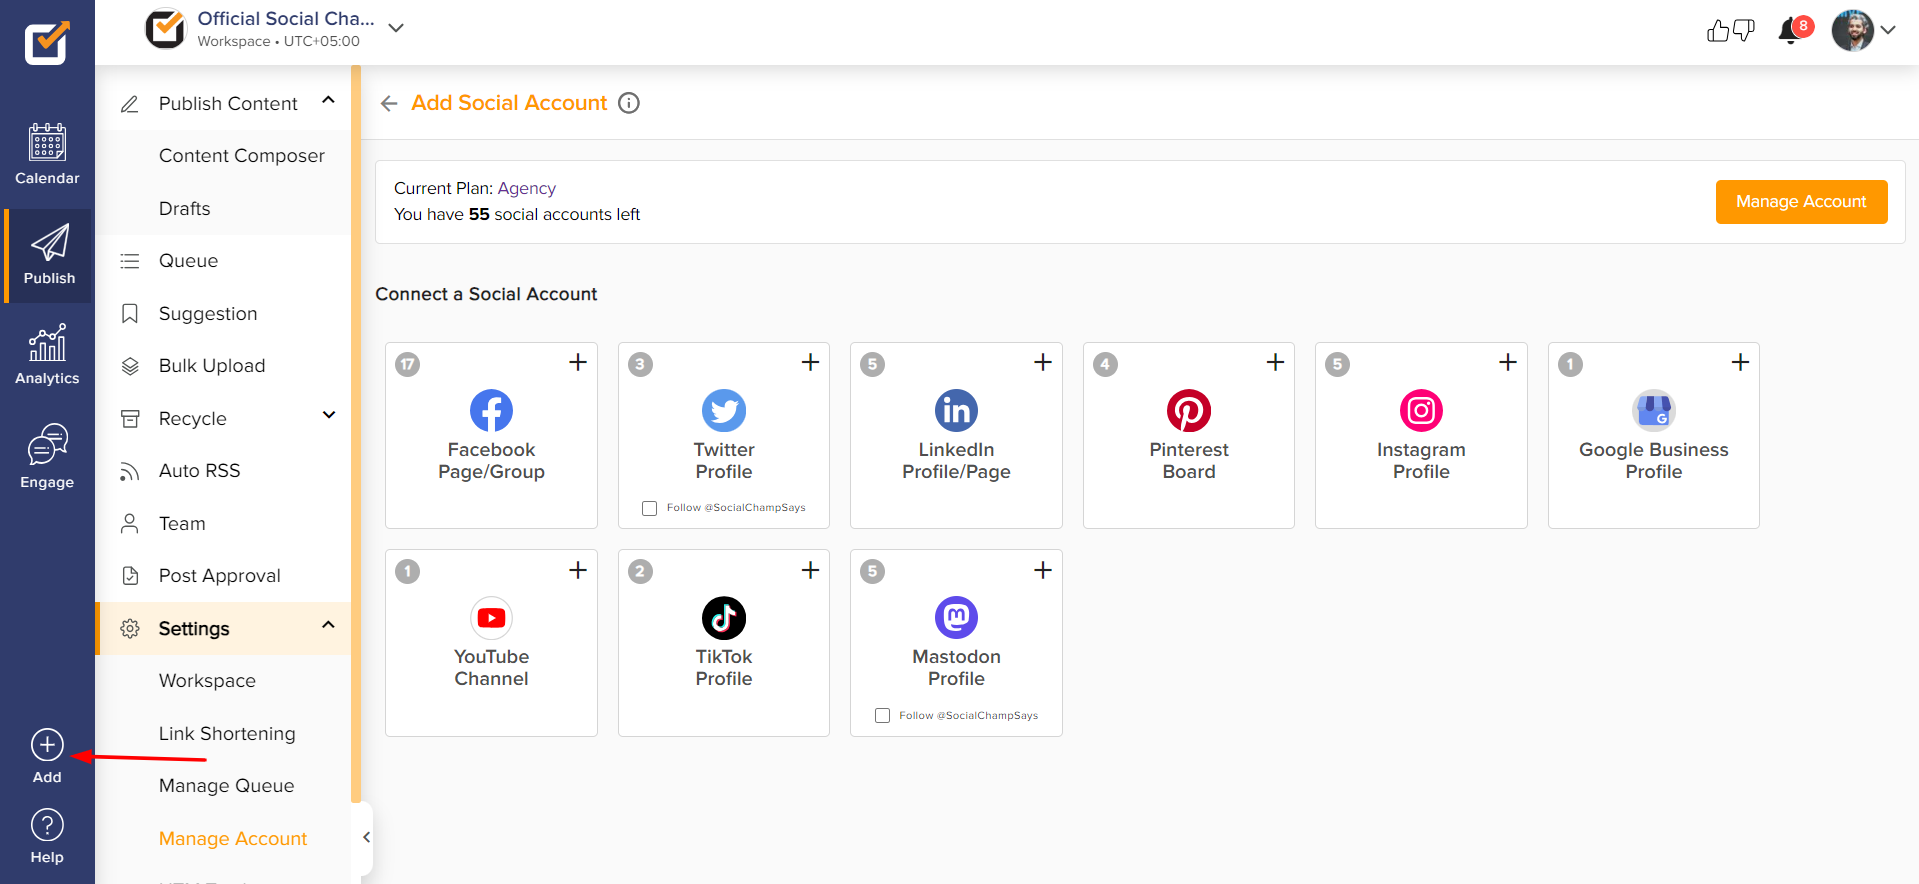
Task: Open the notifications bell
Action: [x=1790, y=32]
